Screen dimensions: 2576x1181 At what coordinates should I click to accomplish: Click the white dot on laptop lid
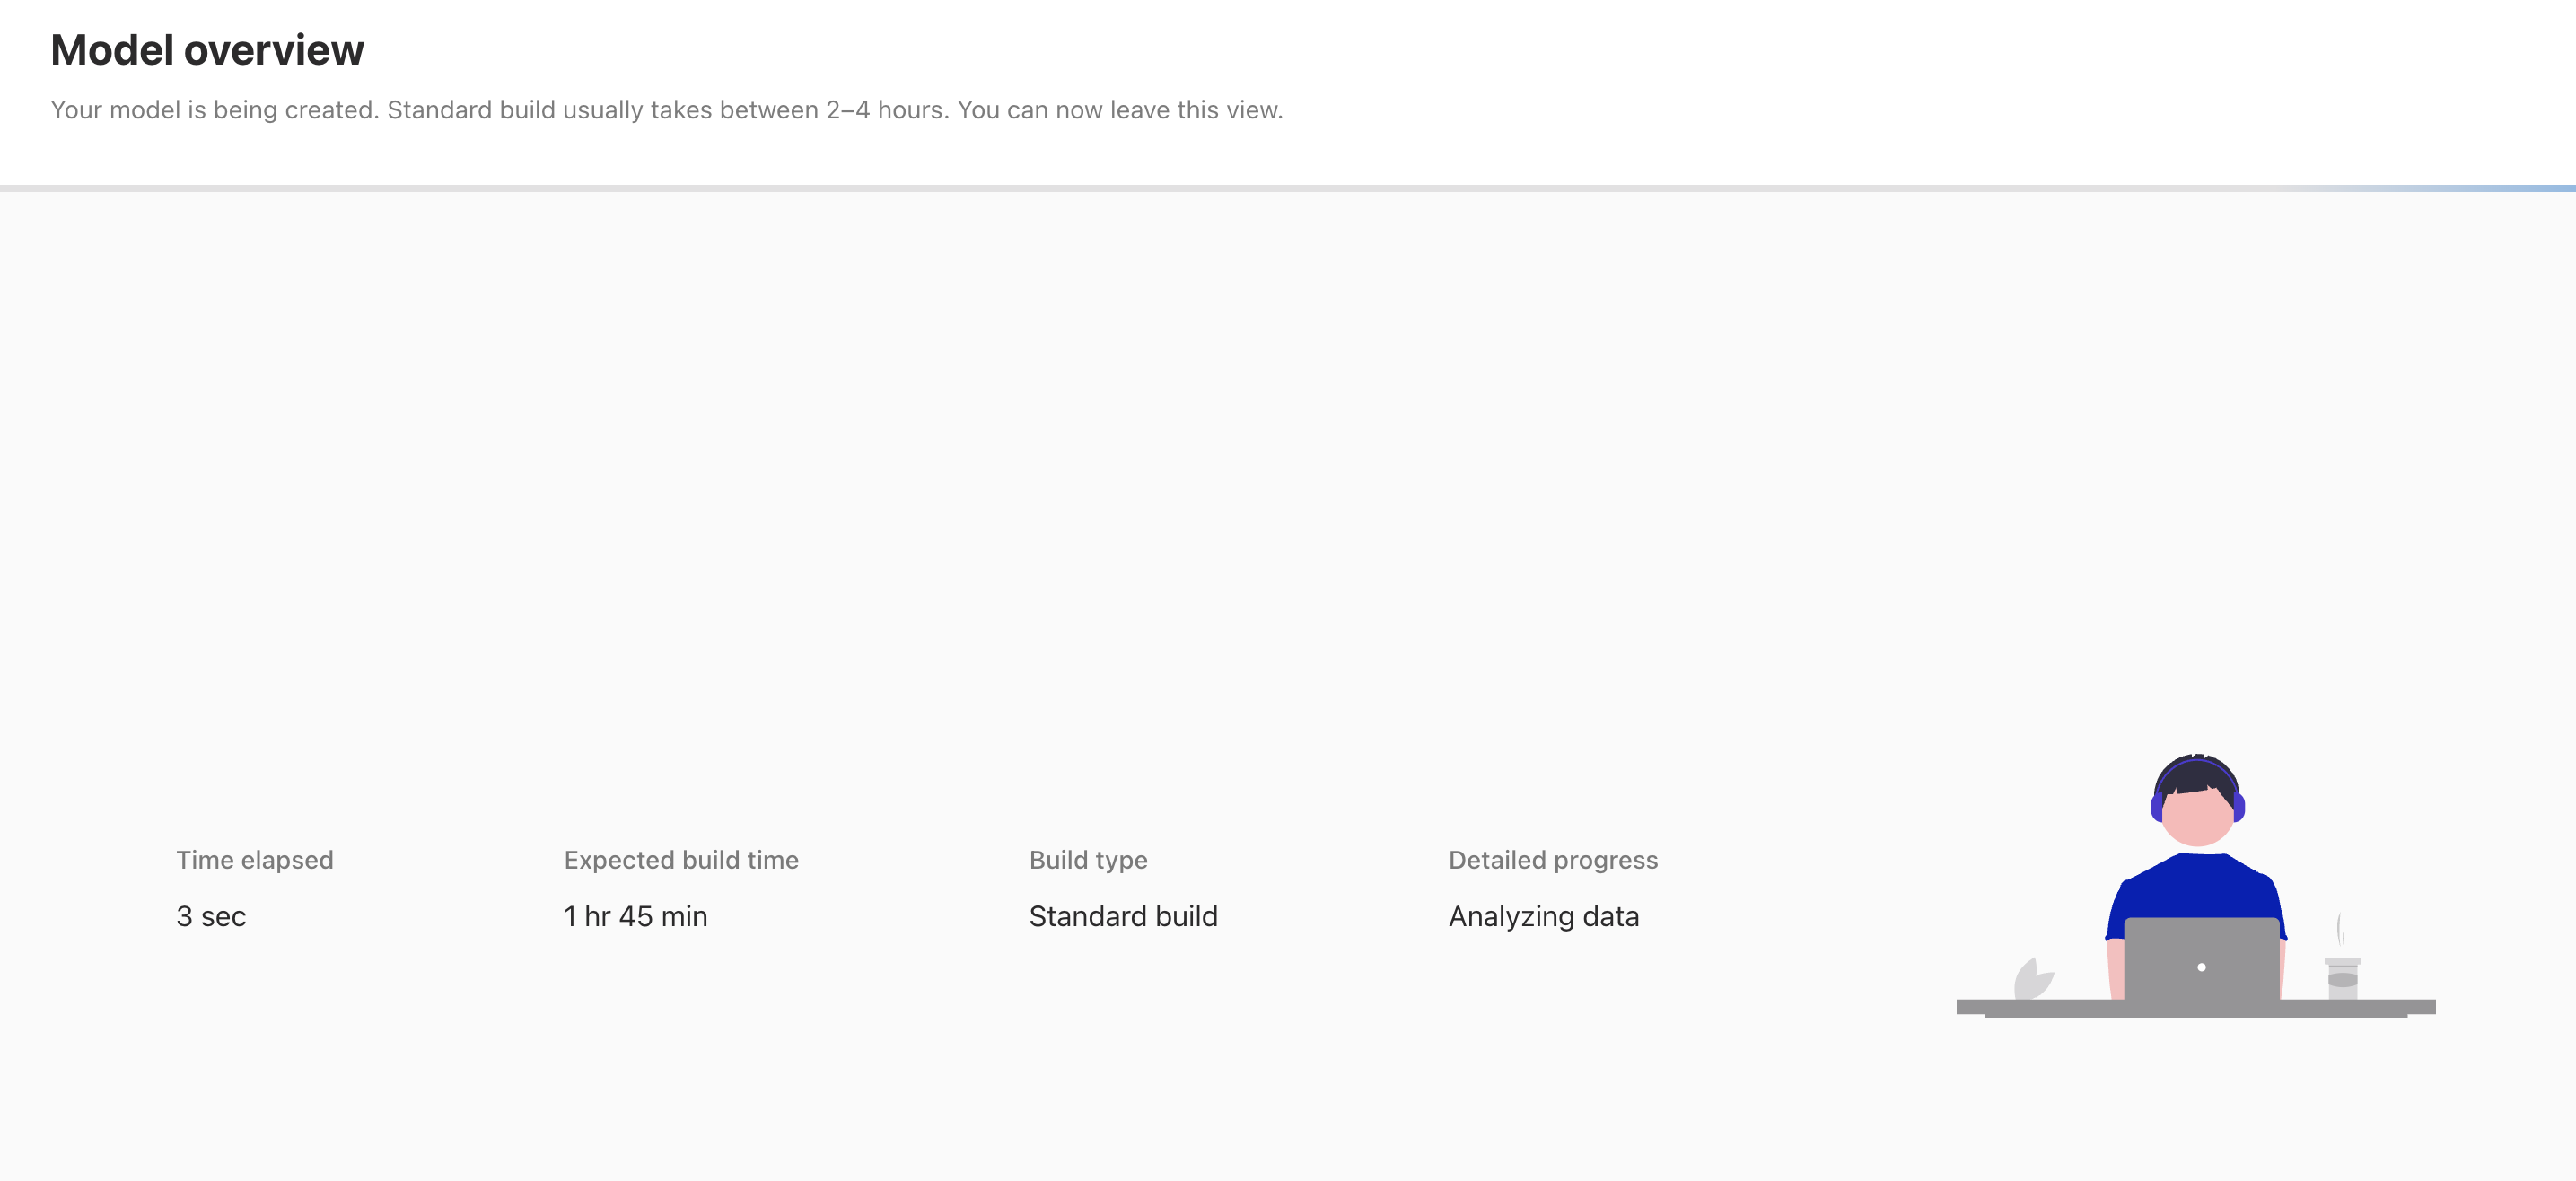tap(2201, 967)
